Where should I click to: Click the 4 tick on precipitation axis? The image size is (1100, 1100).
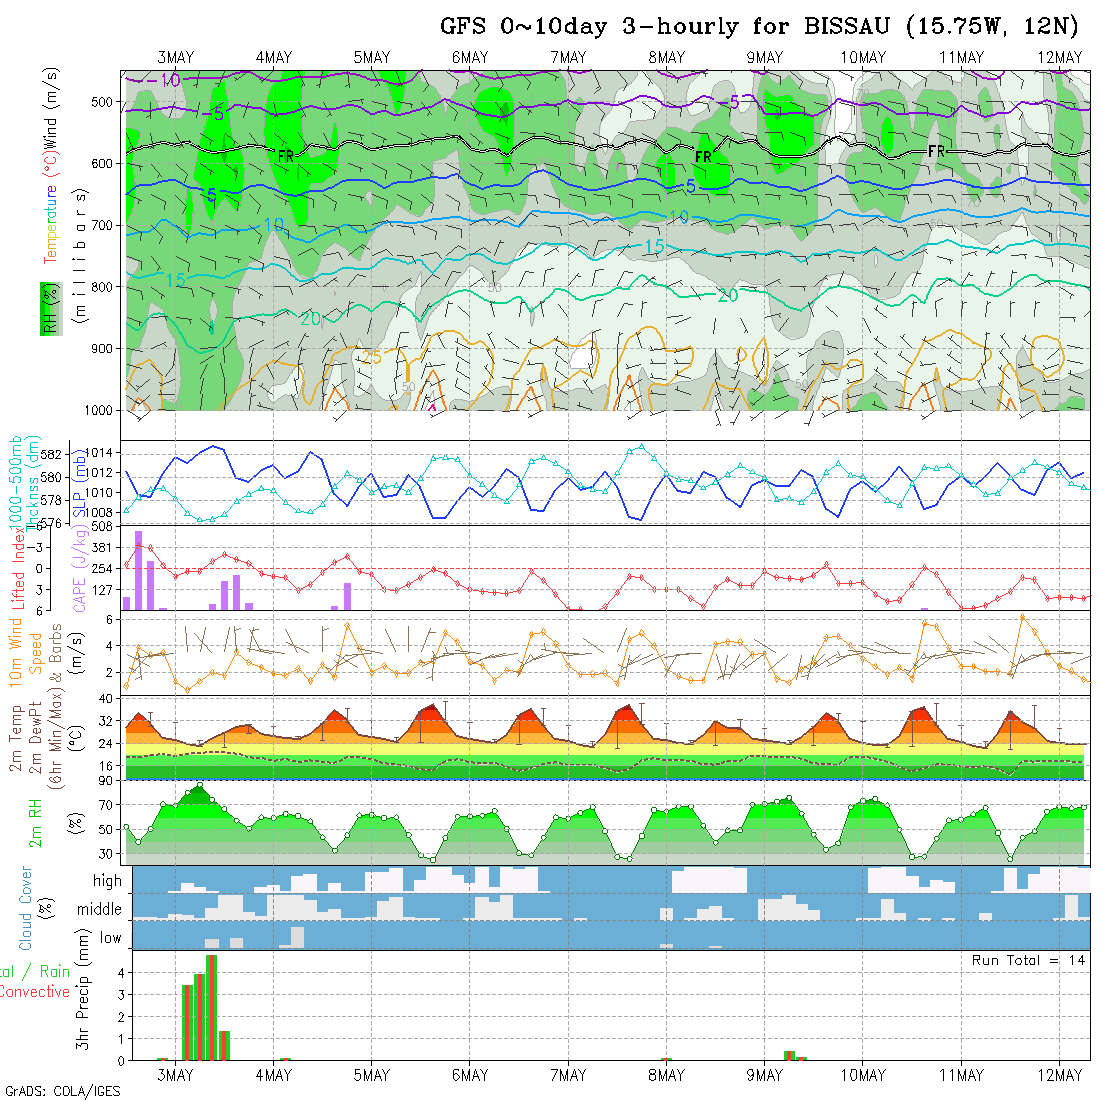point(121,973)
